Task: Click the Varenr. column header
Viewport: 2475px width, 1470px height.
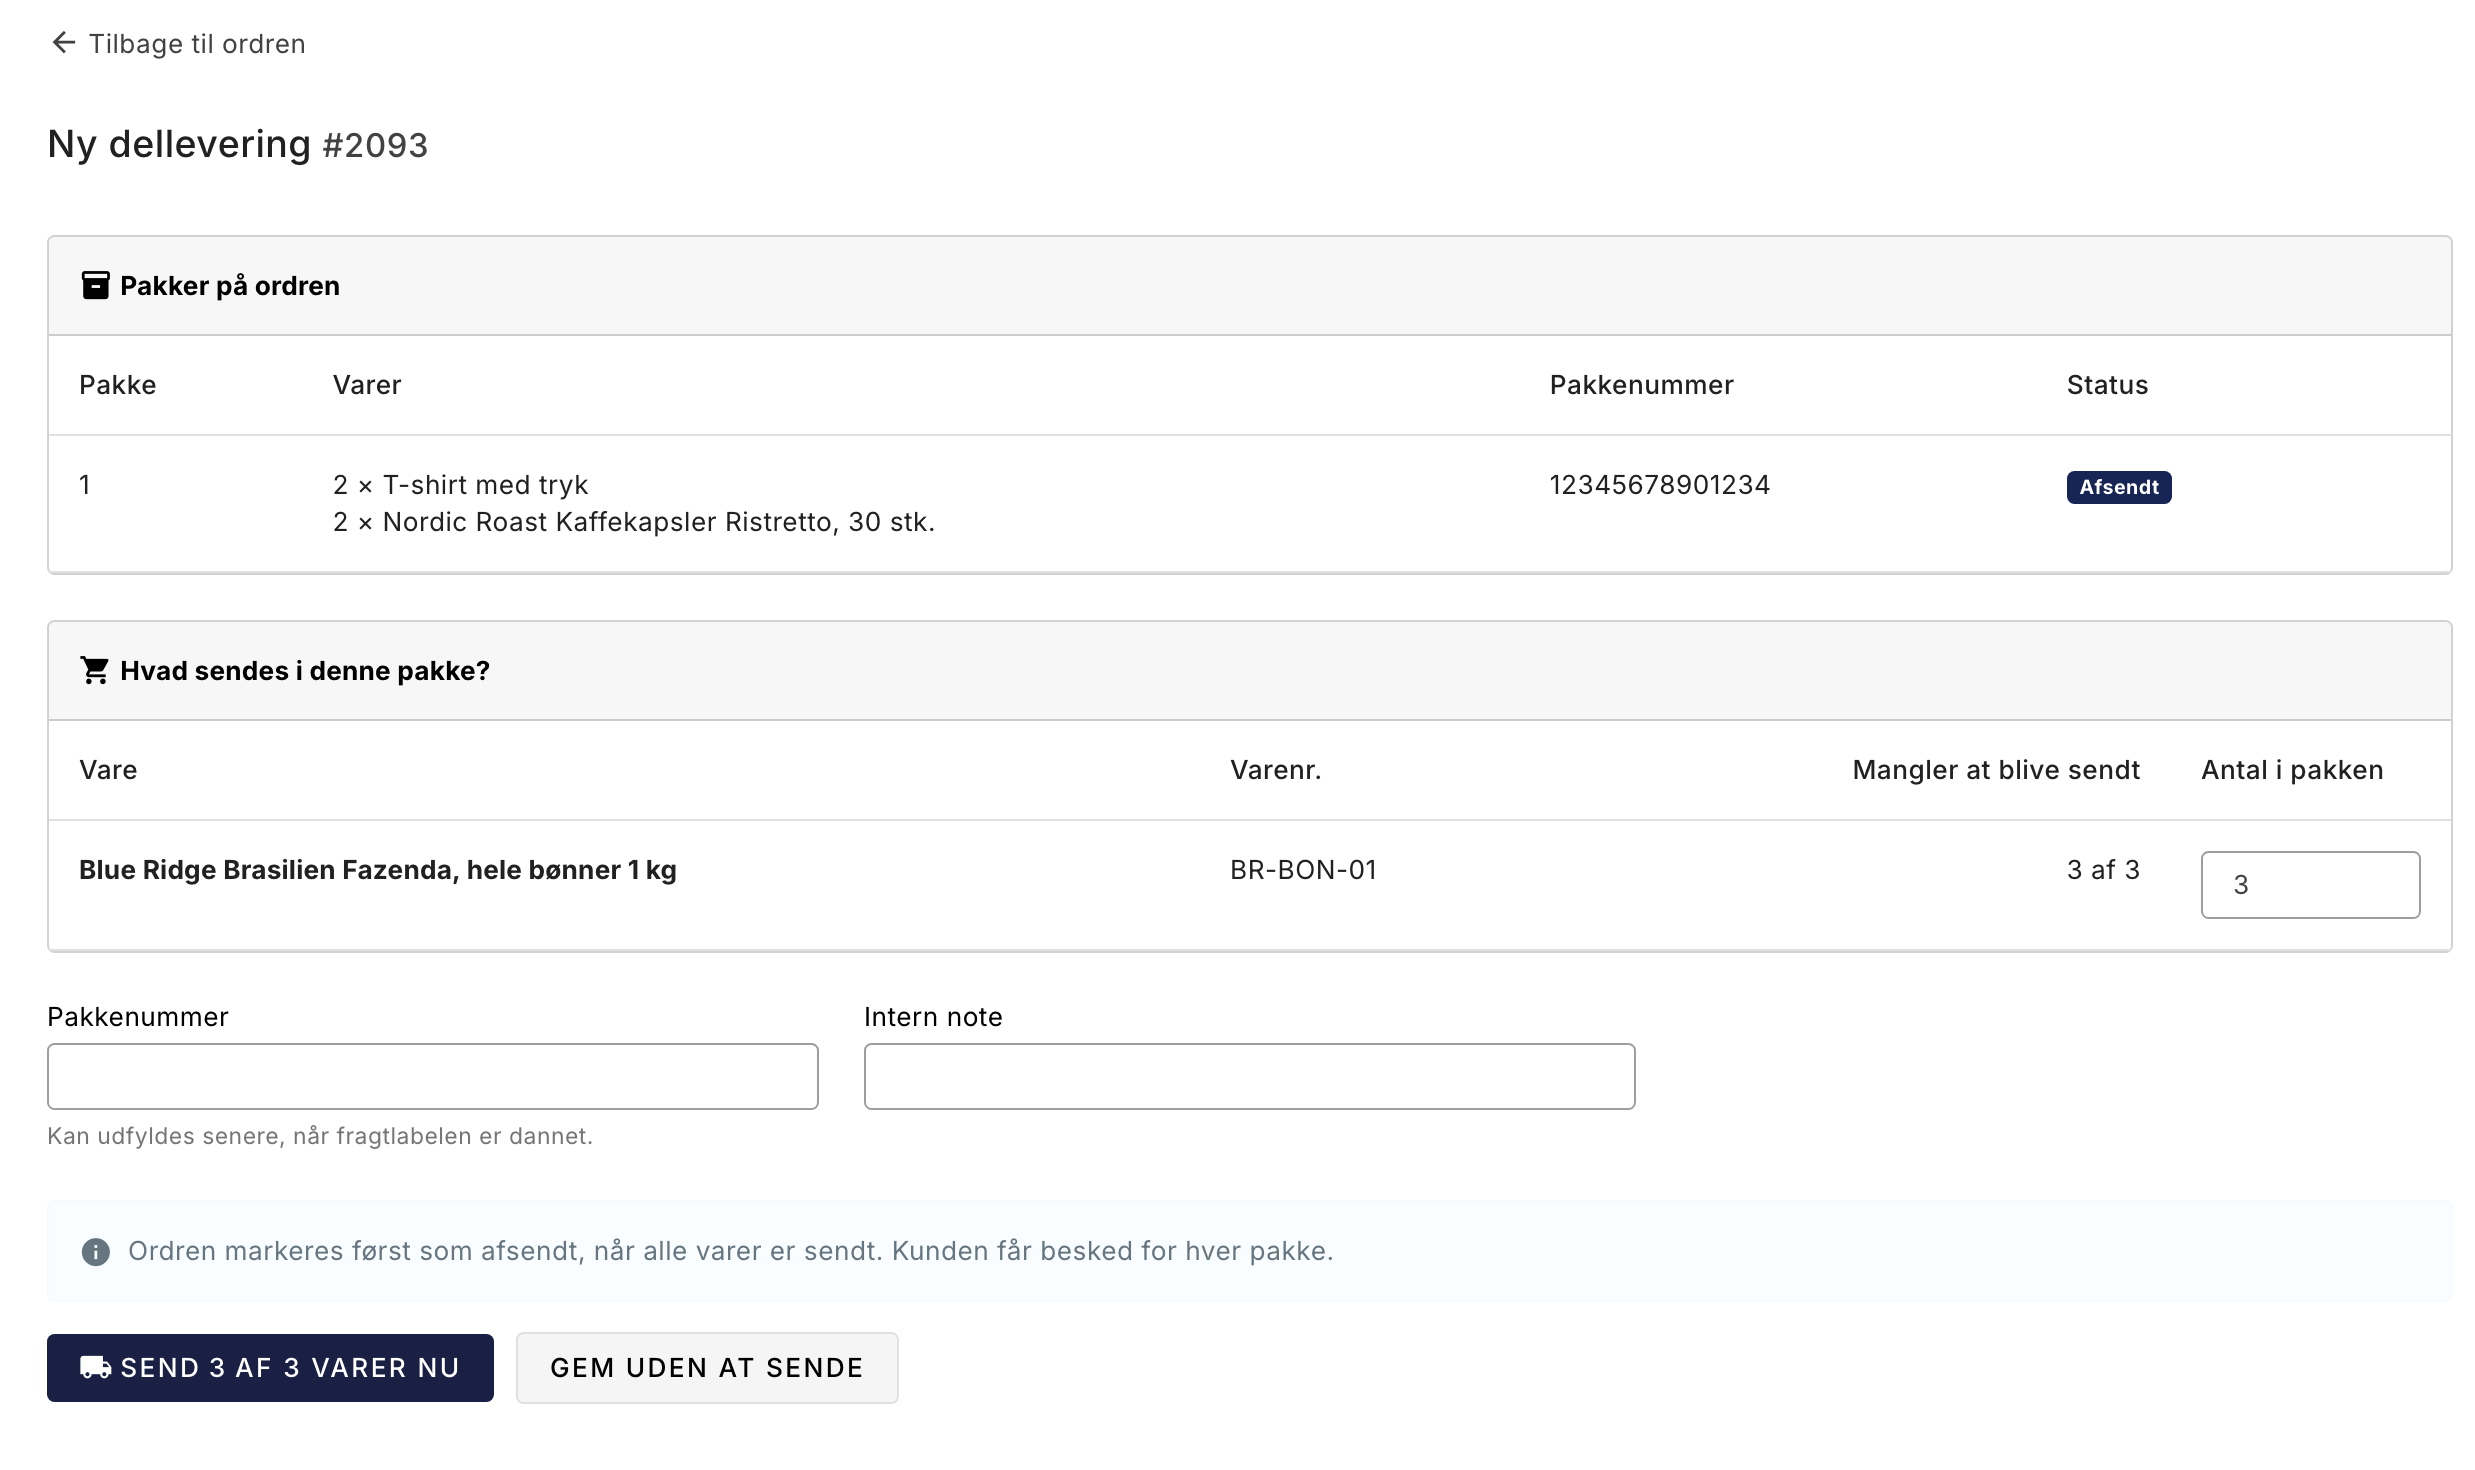Action: coord(1276,770)
